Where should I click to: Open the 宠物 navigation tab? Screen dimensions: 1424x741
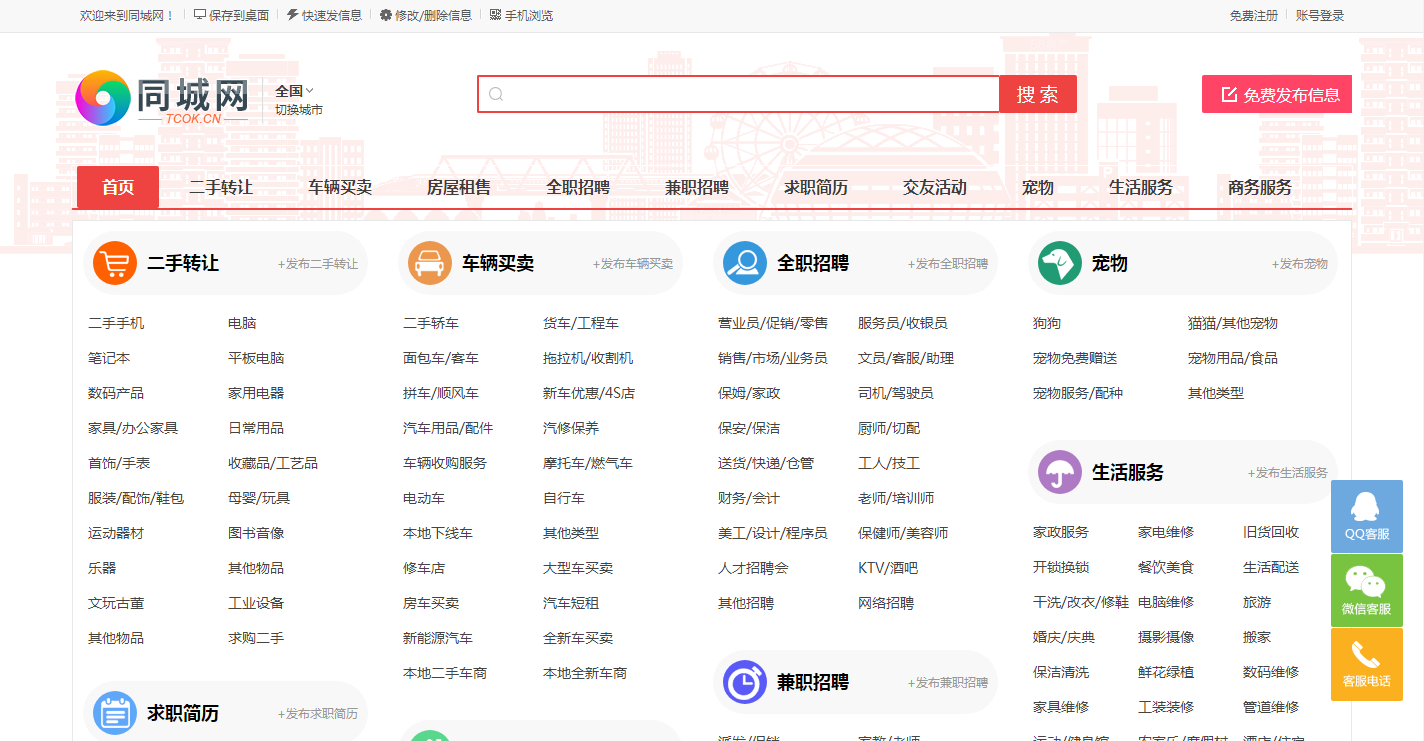[x=1038, y=187]
